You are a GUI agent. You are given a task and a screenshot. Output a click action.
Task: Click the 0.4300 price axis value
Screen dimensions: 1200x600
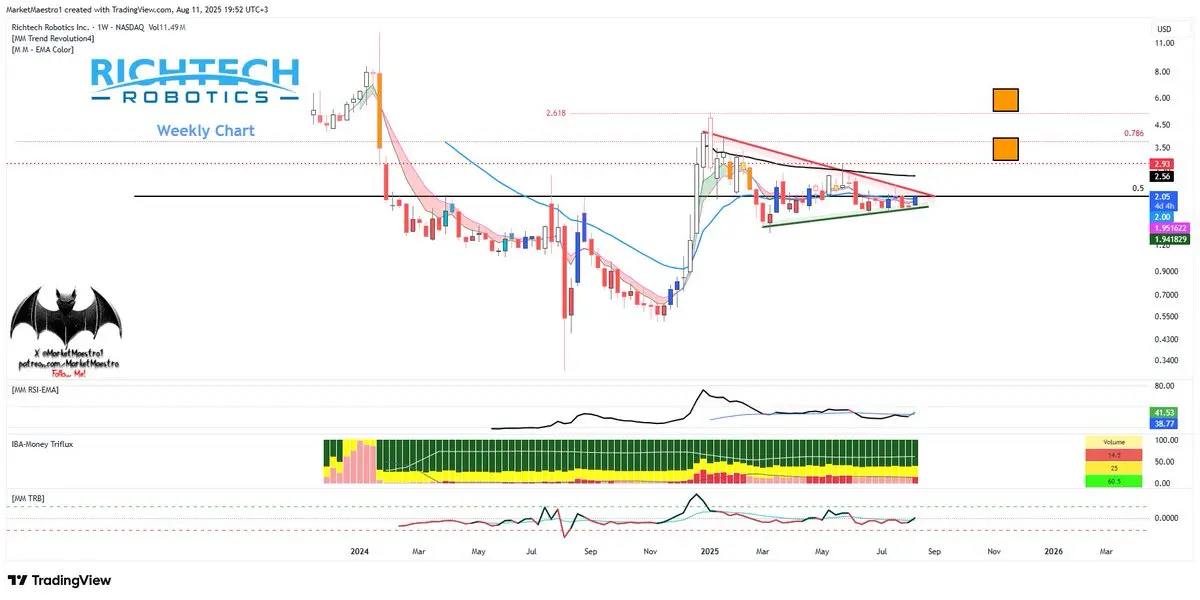(1167, 339)
